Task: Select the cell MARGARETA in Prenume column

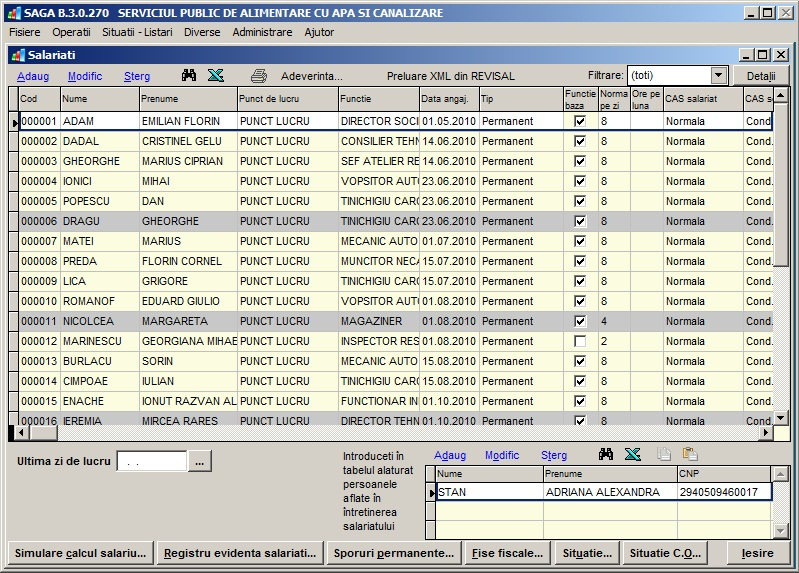Action: [189, 321]
